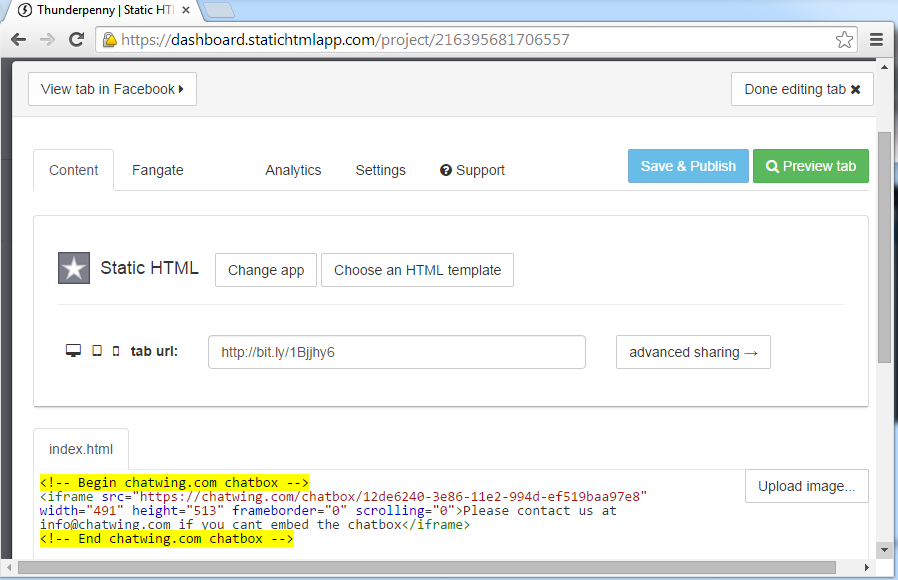Click Done editing tab button

(x=802, y=89)
